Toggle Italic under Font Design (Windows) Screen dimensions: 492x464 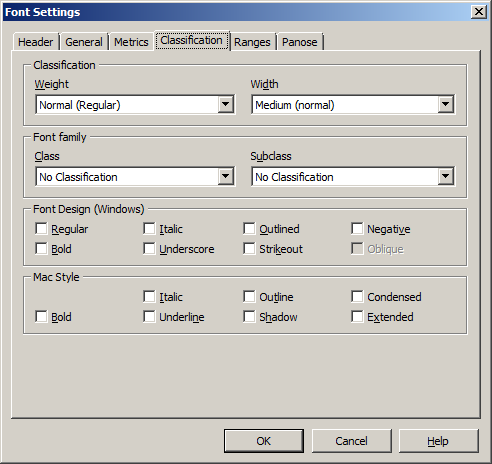click(149, 229)
